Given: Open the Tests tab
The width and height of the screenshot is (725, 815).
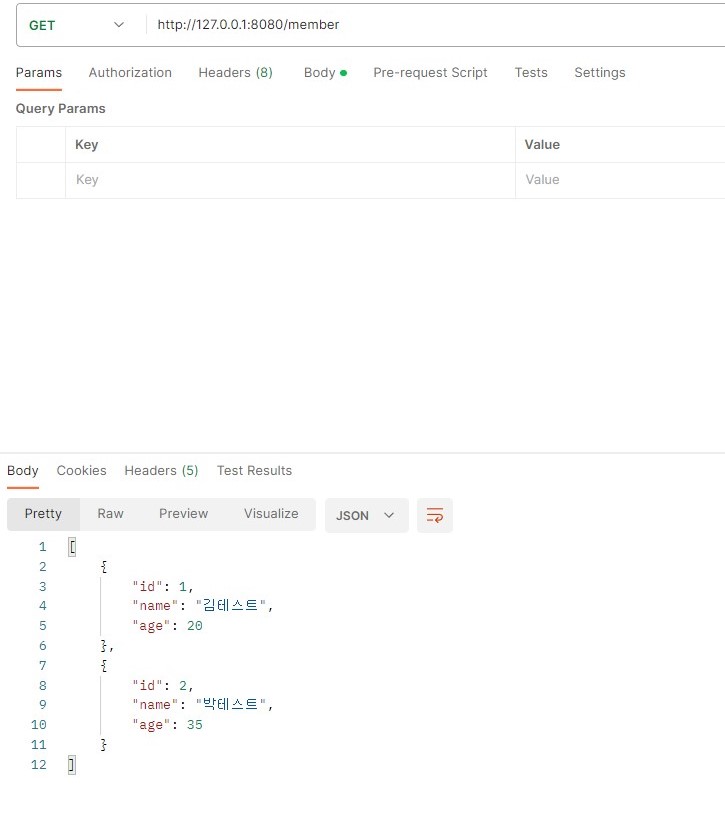Looking at the screenshot, I should pos(531,73).
